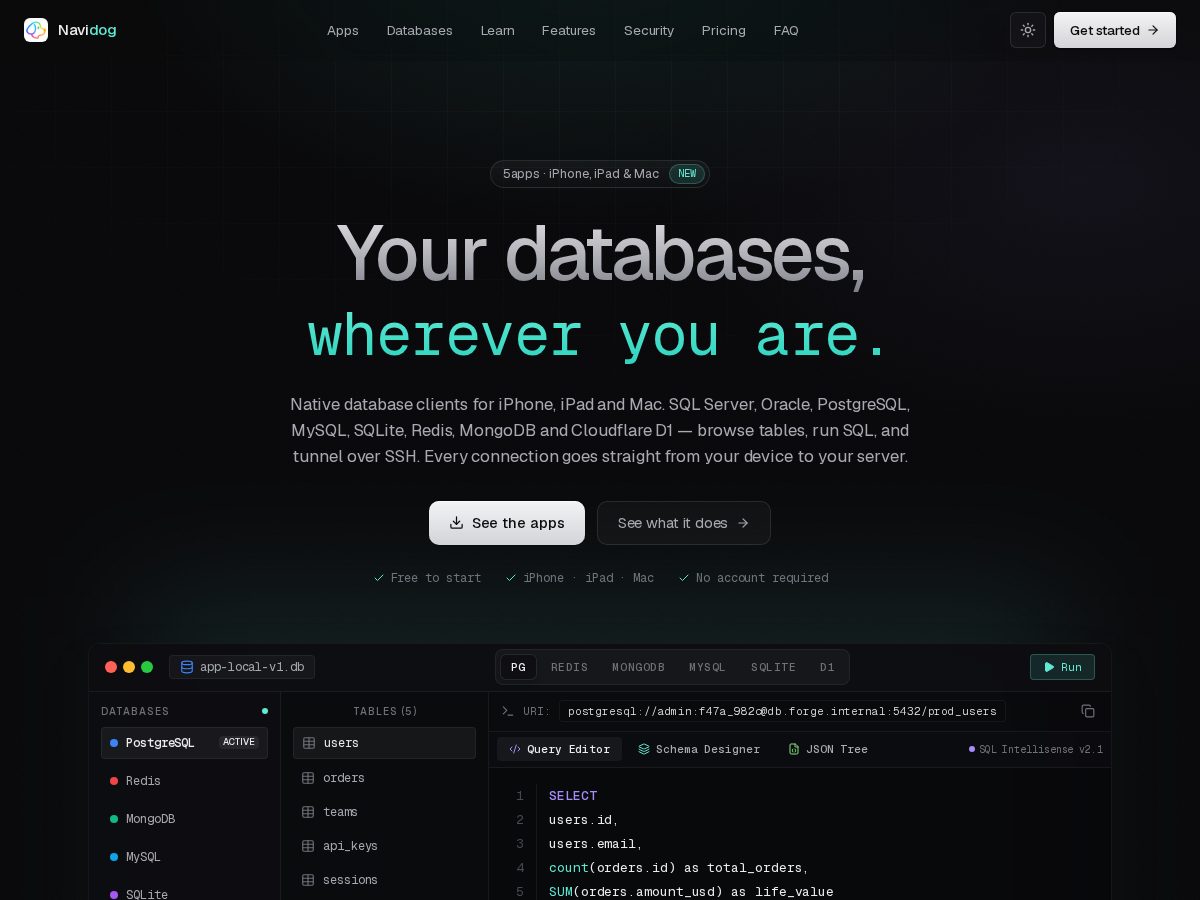
Task: Click the Get started button
Action: [x=1115, y=30]
